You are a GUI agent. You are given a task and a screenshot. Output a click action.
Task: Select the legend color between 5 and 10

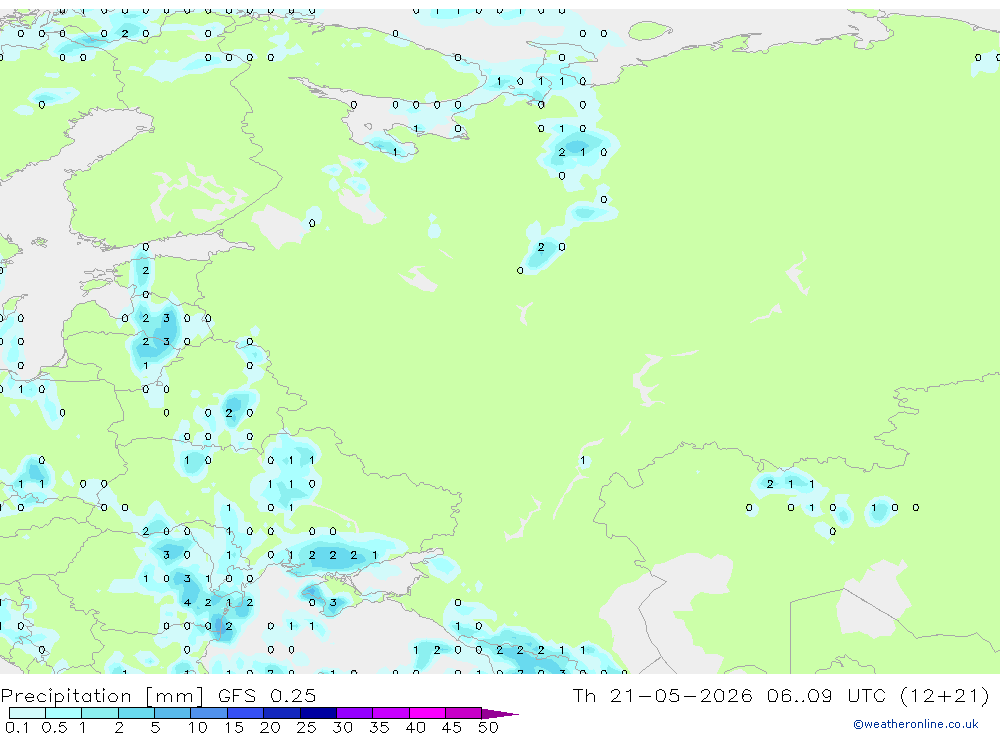[x=173, y=713]
